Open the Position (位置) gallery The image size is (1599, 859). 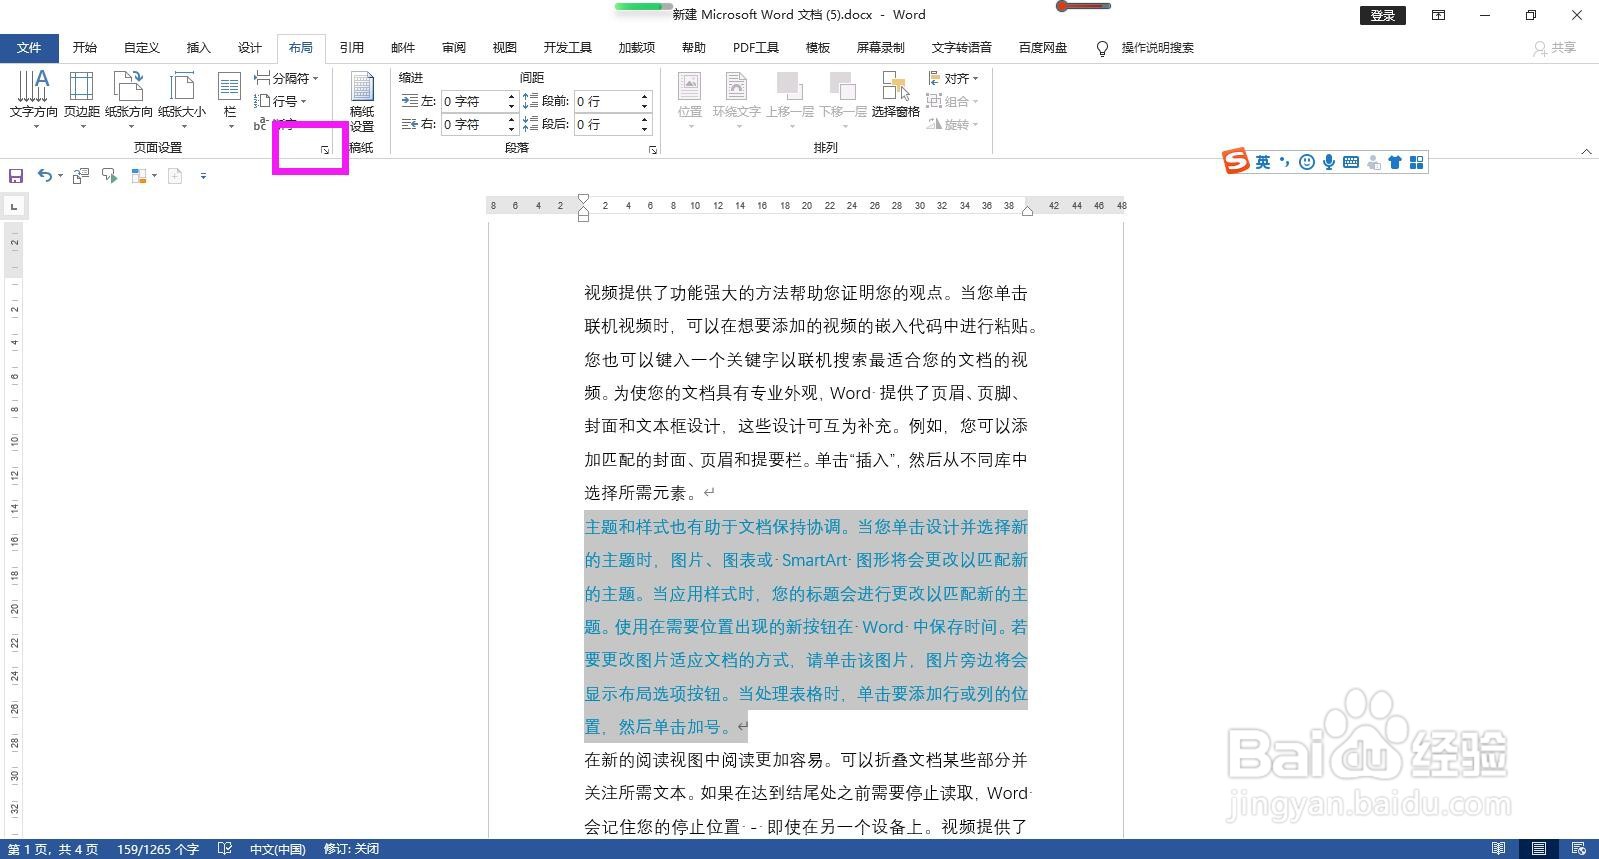coord(690,98)
